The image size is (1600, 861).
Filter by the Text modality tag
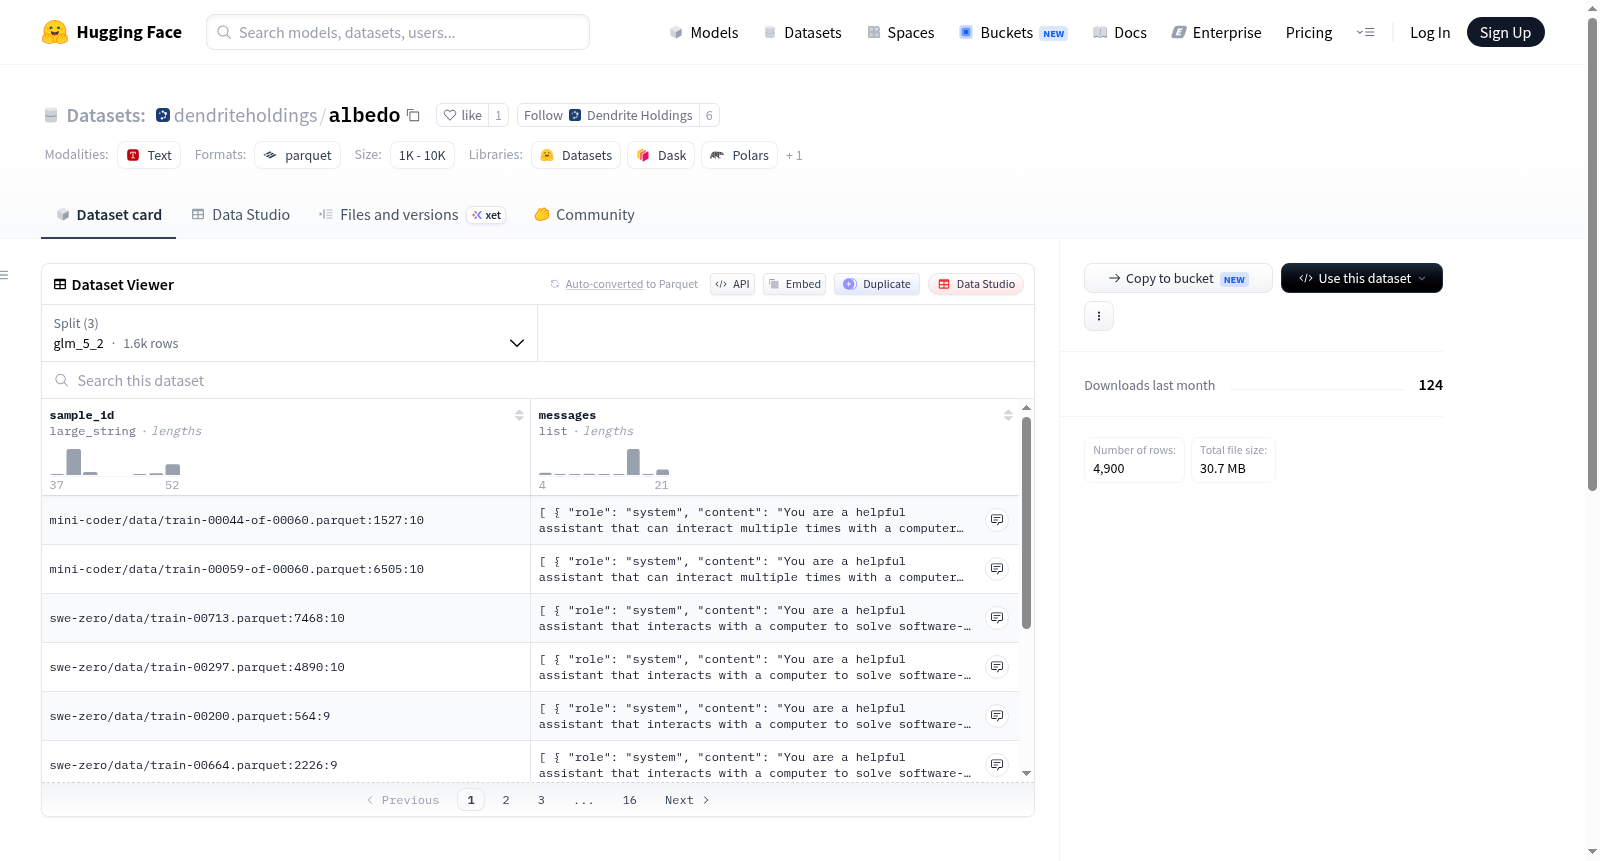pos(149,155)
